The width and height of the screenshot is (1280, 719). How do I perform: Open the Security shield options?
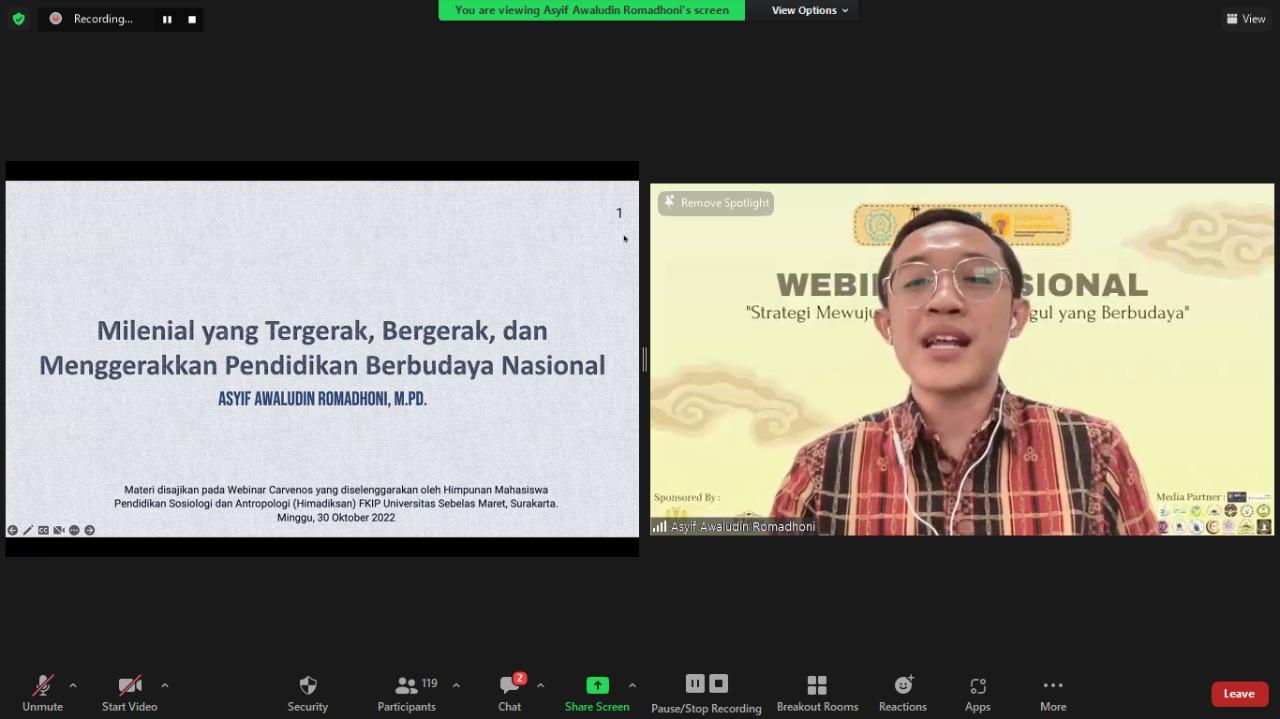click(x=307, y=693)
